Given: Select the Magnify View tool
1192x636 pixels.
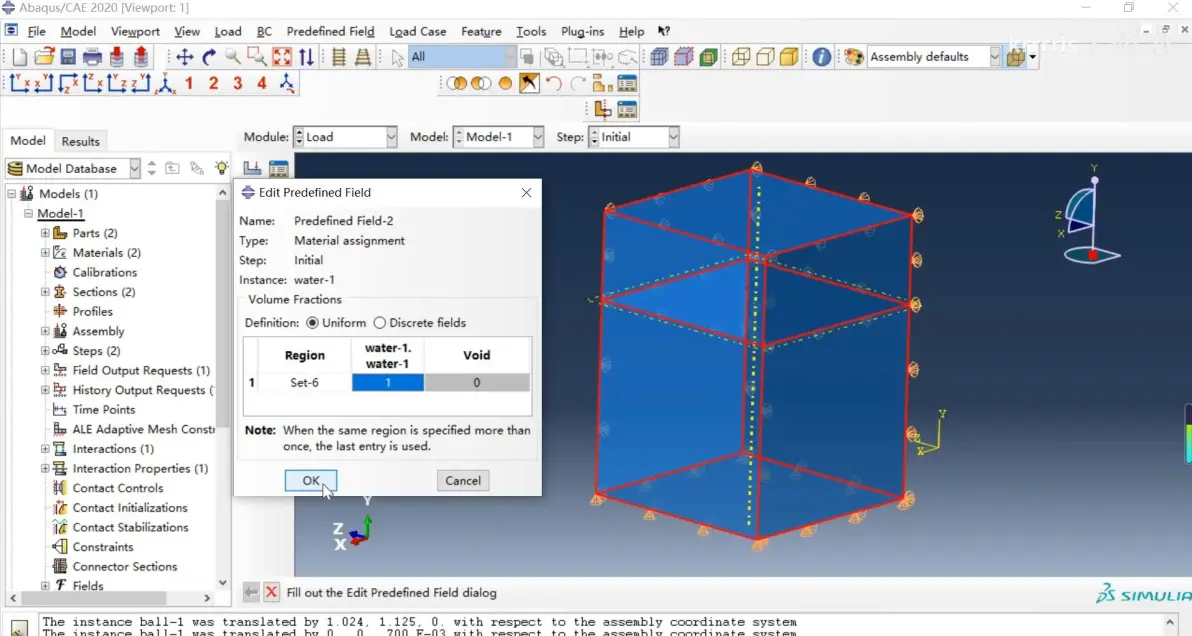Looking at the screenshot, I should [233, 57].
